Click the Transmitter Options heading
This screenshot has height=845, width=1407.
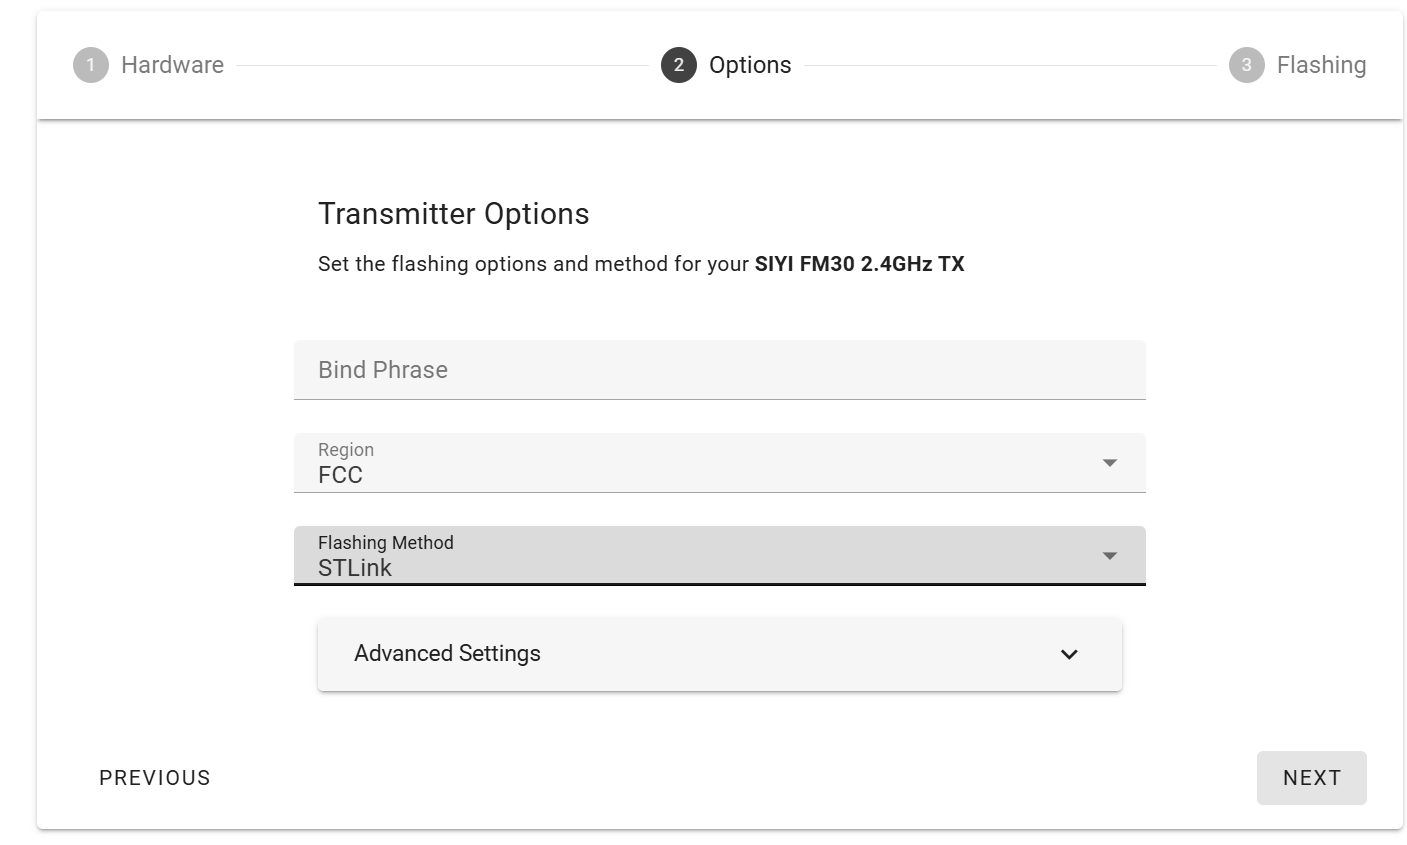pyautogui.click(x=454, y=214)
